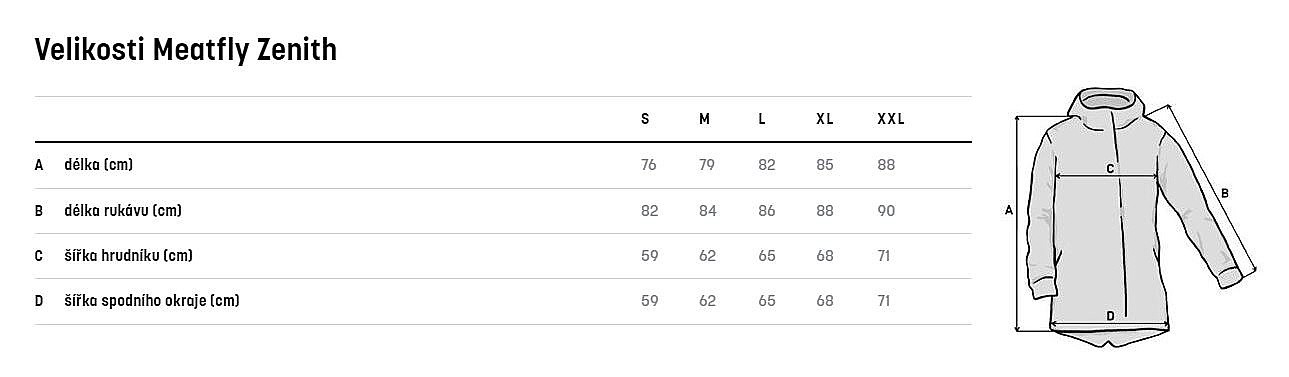The image size is (1289, 377).
Task: Click value 65 for L chest width
Action: 767,256
